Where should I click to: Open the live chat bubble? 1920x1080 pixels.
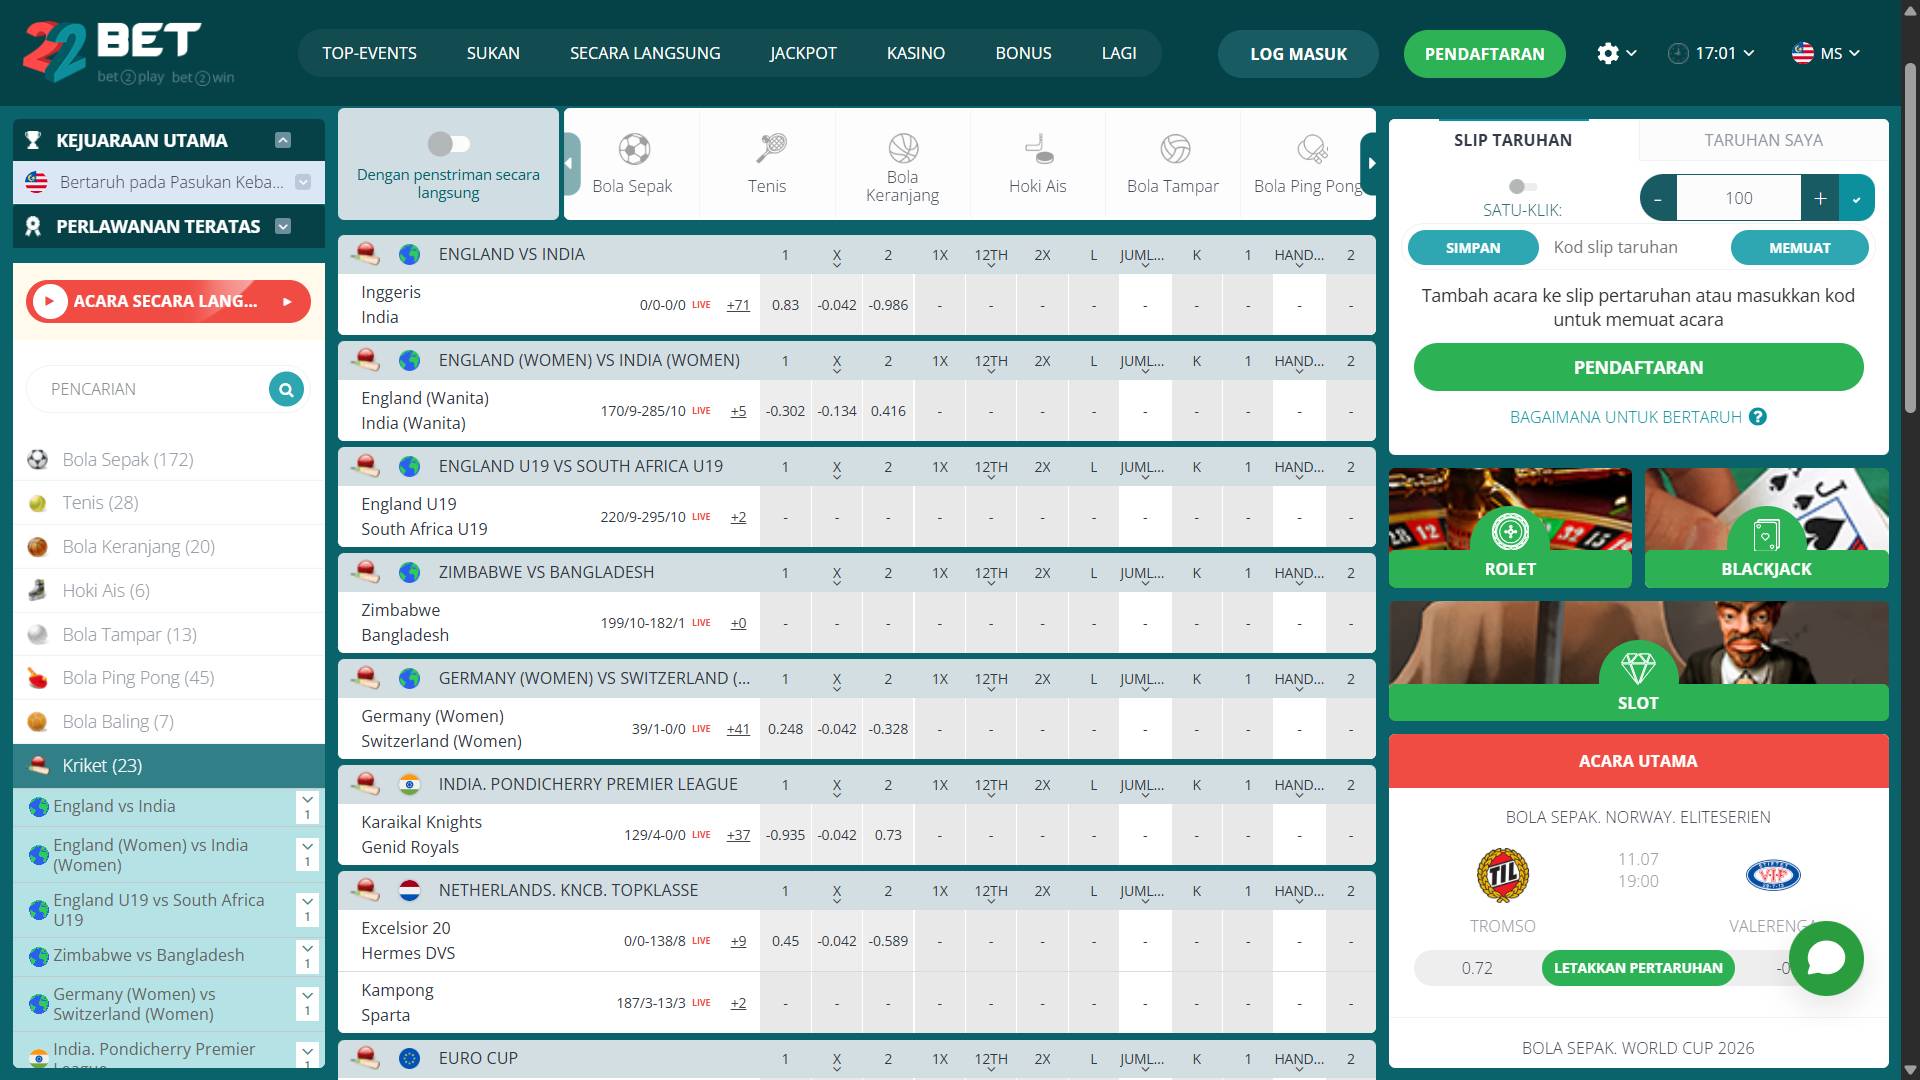[1826, 958]
